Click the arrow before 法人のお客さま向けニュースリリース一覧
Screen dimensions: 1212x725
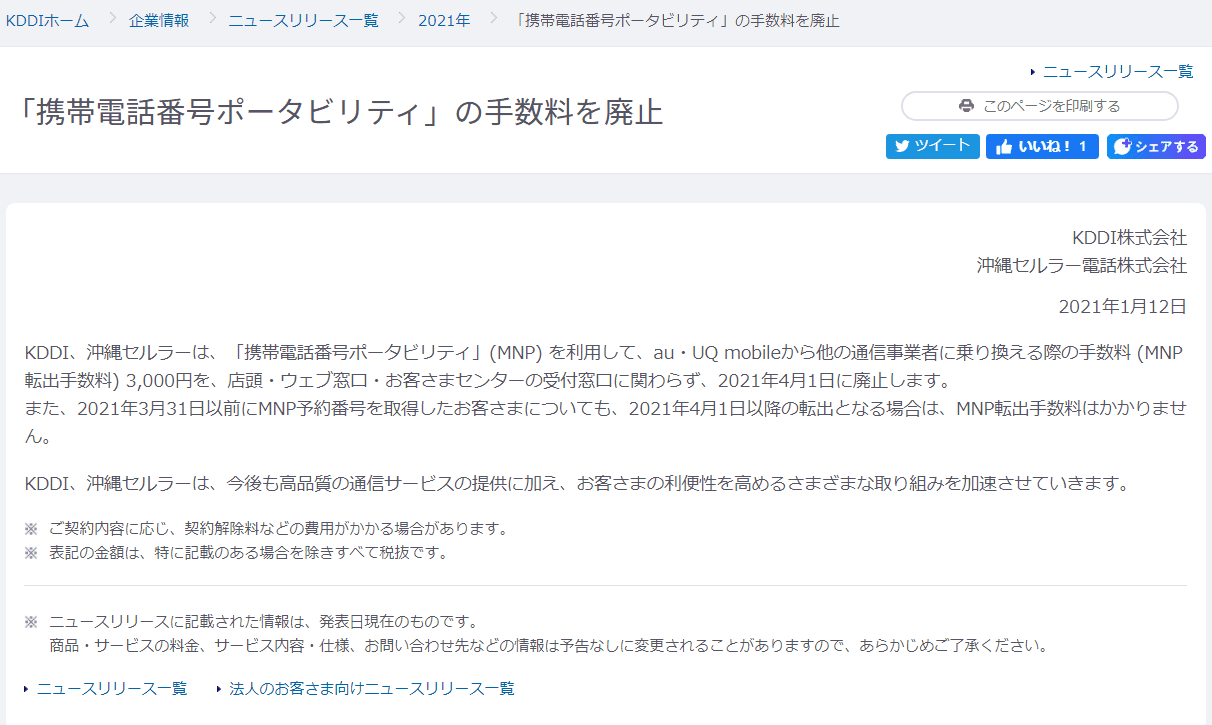[x=219, y=689]
